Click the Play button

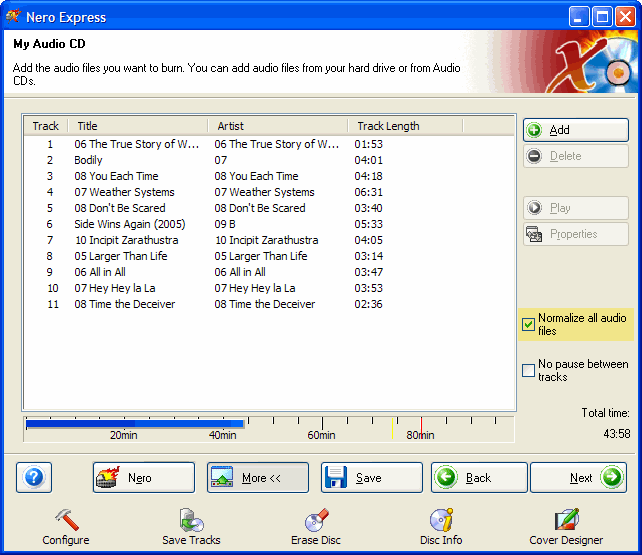pos(576,208)
